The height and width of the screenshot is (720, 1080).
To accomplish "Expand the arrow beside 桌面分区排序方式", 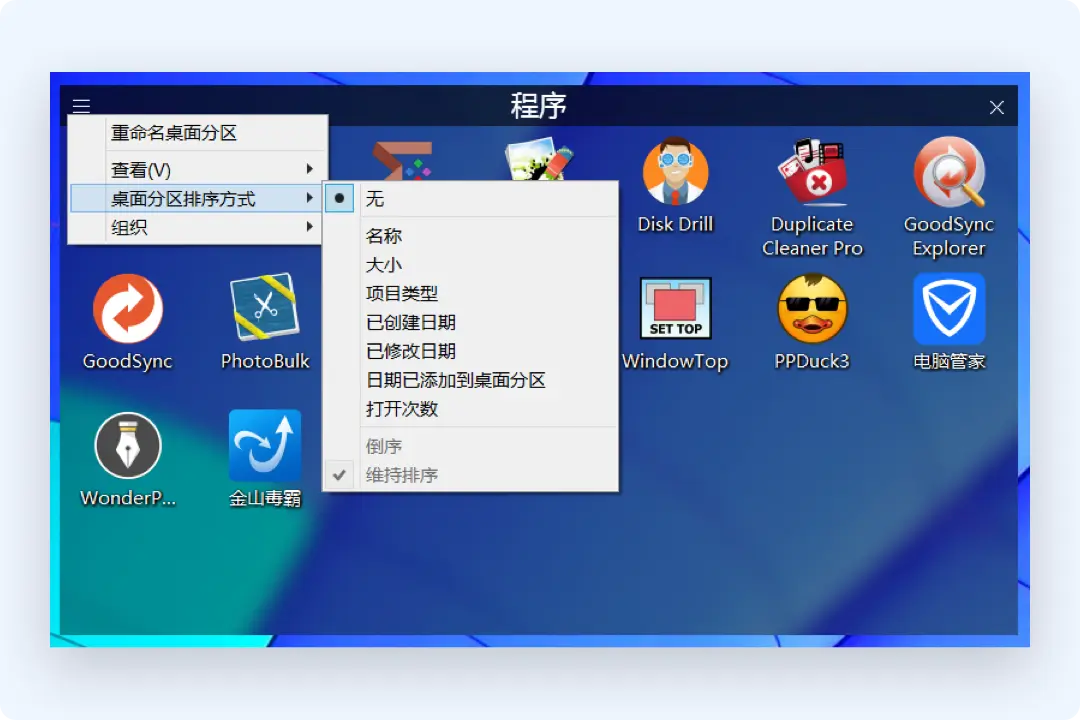I will click(x=309, y=198).
